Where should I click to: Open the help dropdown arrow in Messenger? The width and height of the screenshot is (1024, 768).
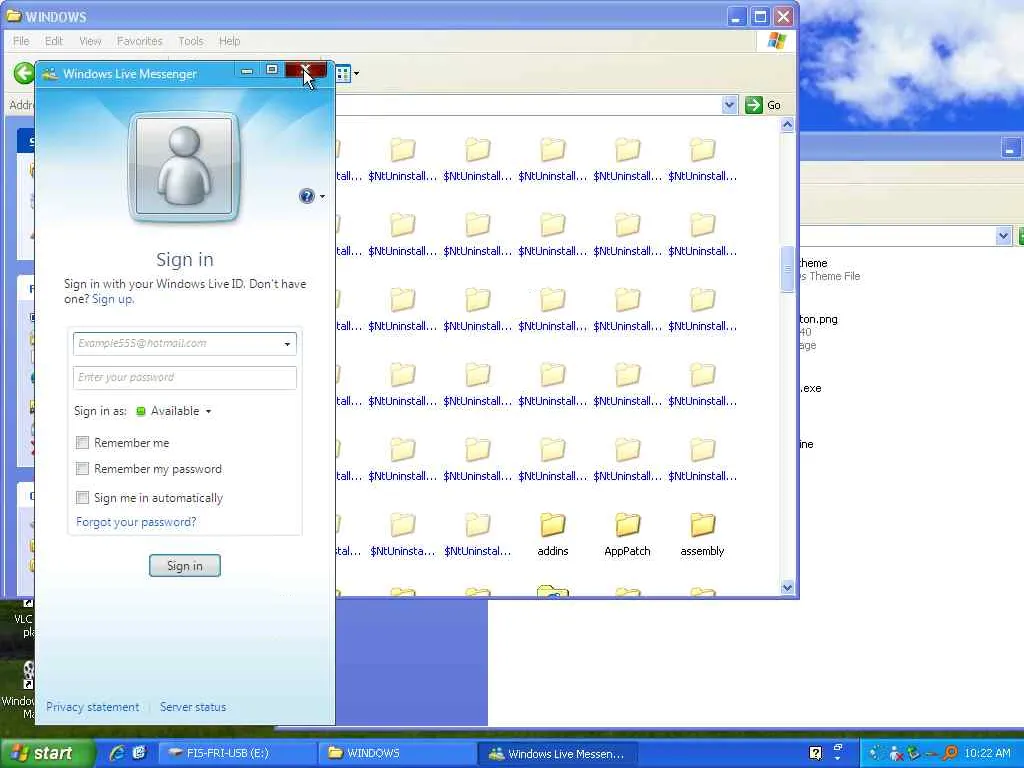322,197
